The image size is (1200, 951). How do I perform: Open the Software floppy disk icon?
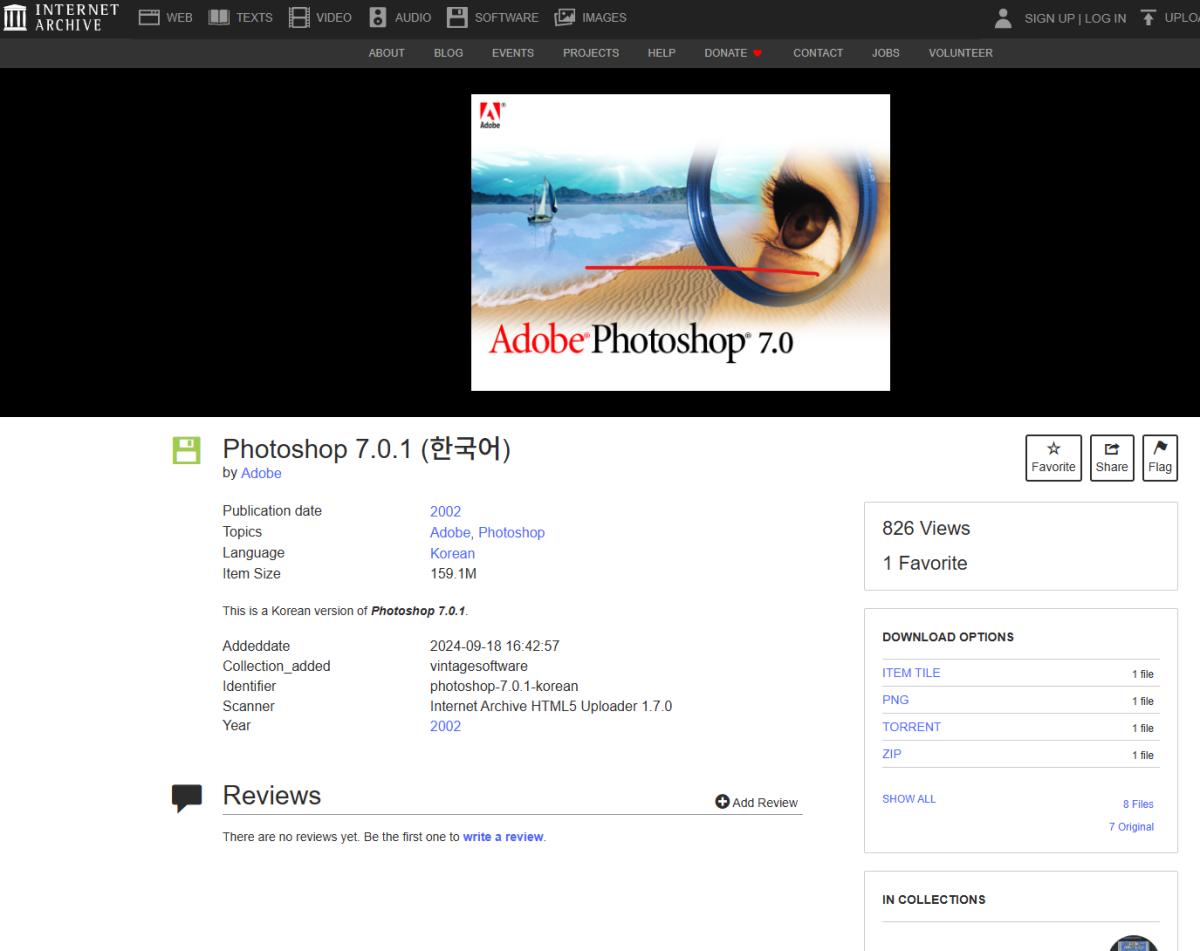(457, 17)
